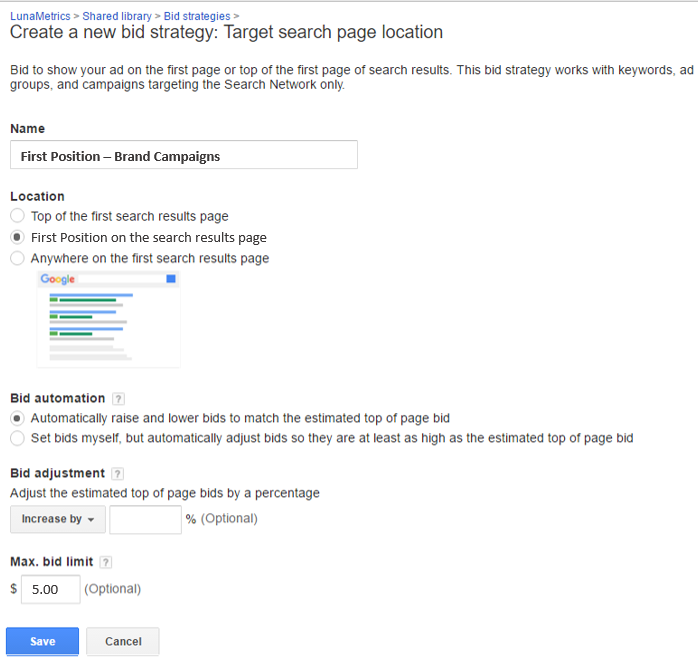Open Bid adjustment help question mark
The width and height of the screenshot is (698, 672).
(x=118, y=474)
